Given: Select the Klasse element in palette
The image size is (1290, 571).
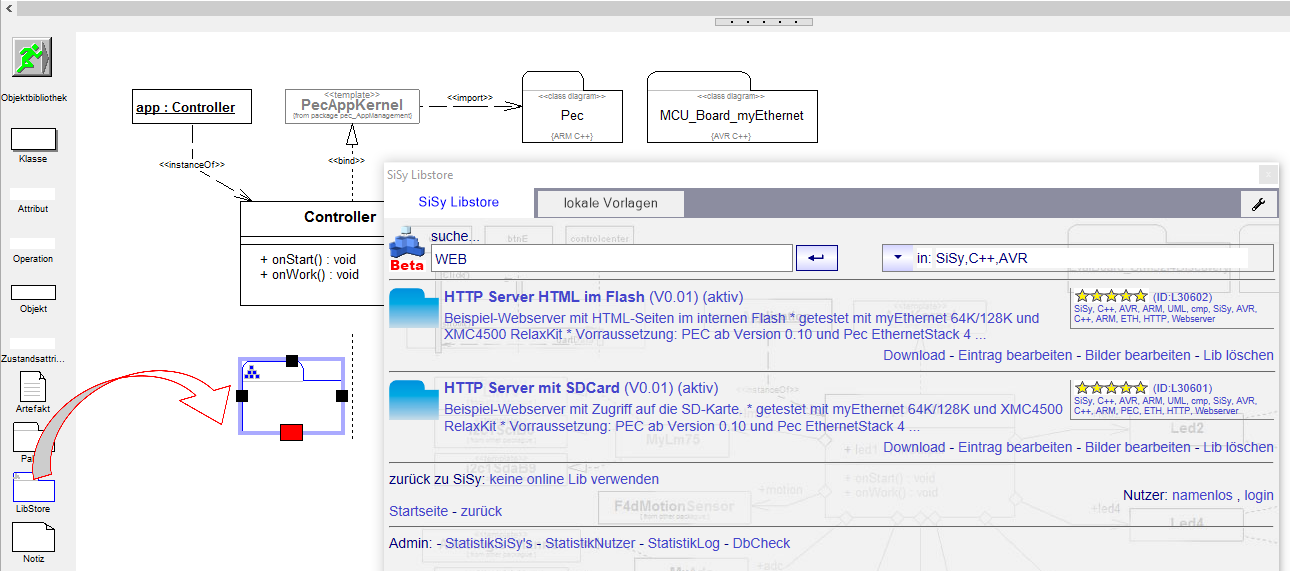Looking at the screenshot, I should coord(33,138).
